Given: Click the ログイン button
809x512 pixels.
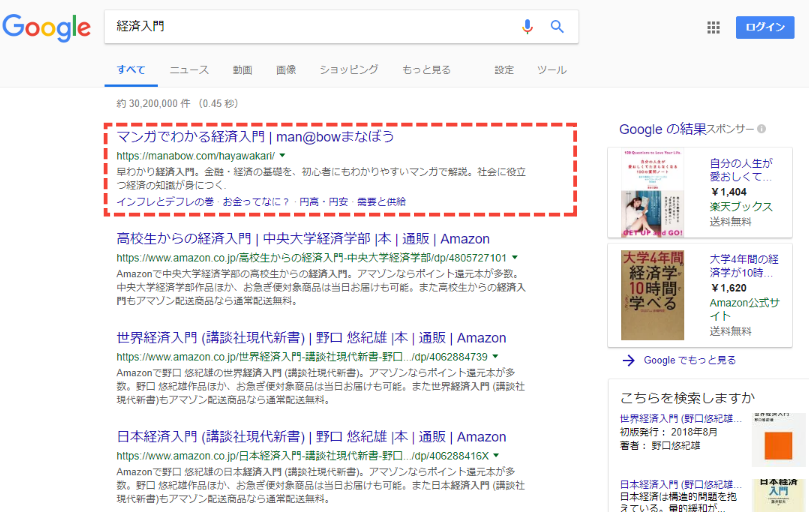Looking at the screenshot, I should pyautogui.click(x=765, y=27).
